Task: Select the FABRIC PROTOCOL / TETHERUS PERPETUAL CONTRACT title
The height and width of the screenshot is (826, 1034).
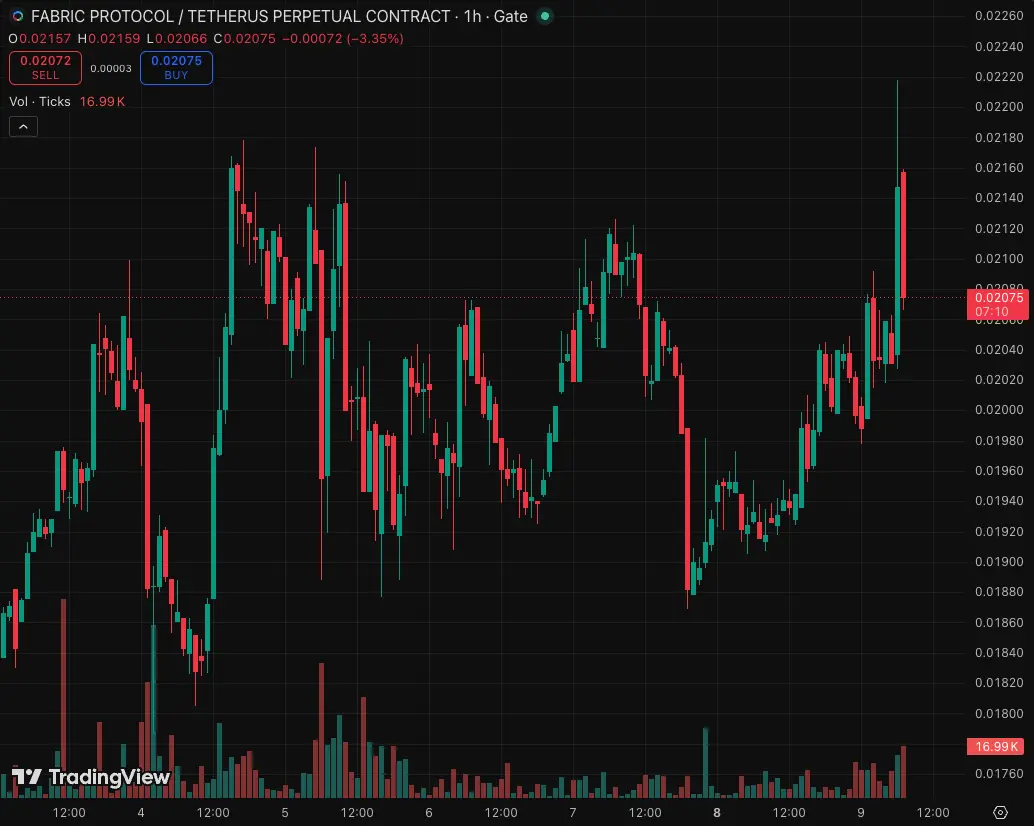Action: [241, 16]
